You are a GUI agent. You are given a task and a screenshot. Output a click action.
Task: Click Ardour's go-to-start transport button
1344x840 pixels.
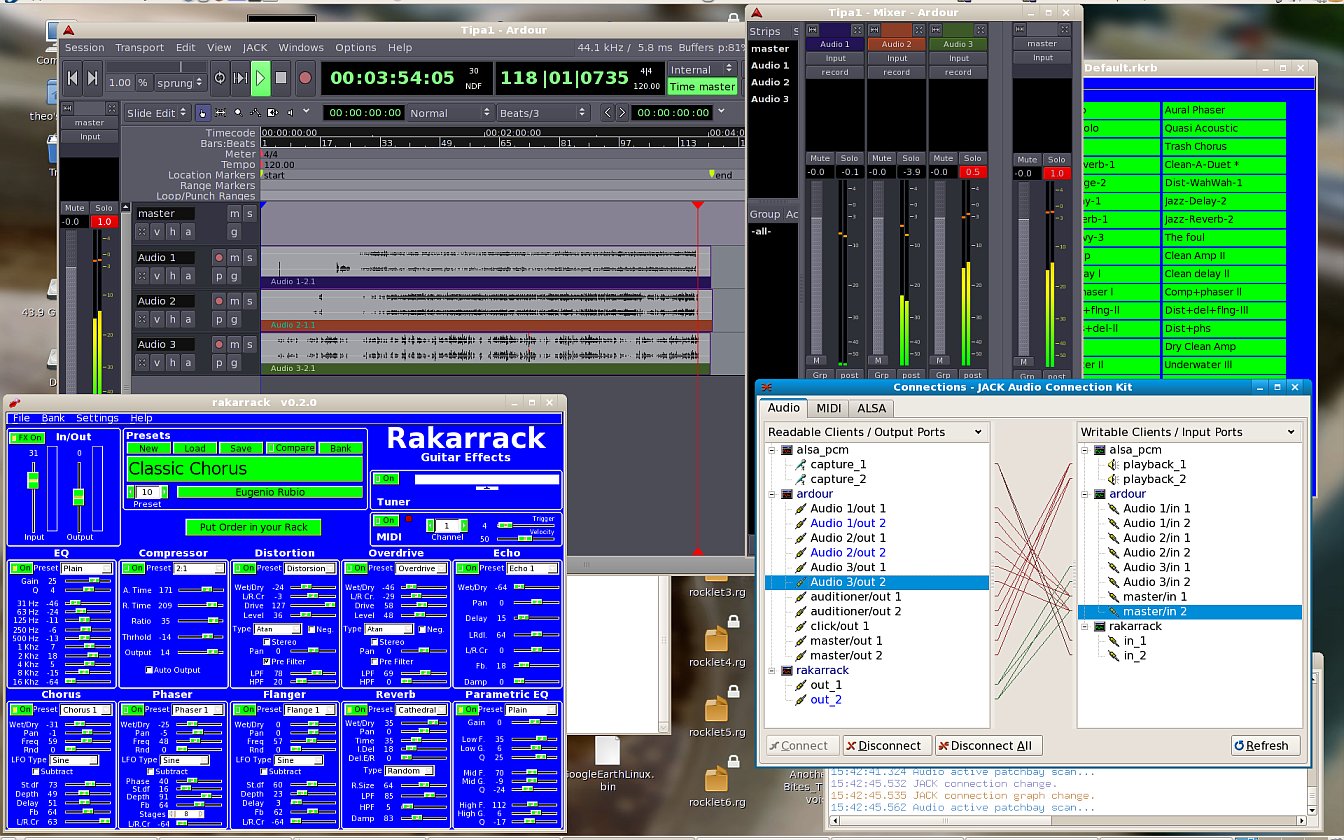[x=72, y=77]
